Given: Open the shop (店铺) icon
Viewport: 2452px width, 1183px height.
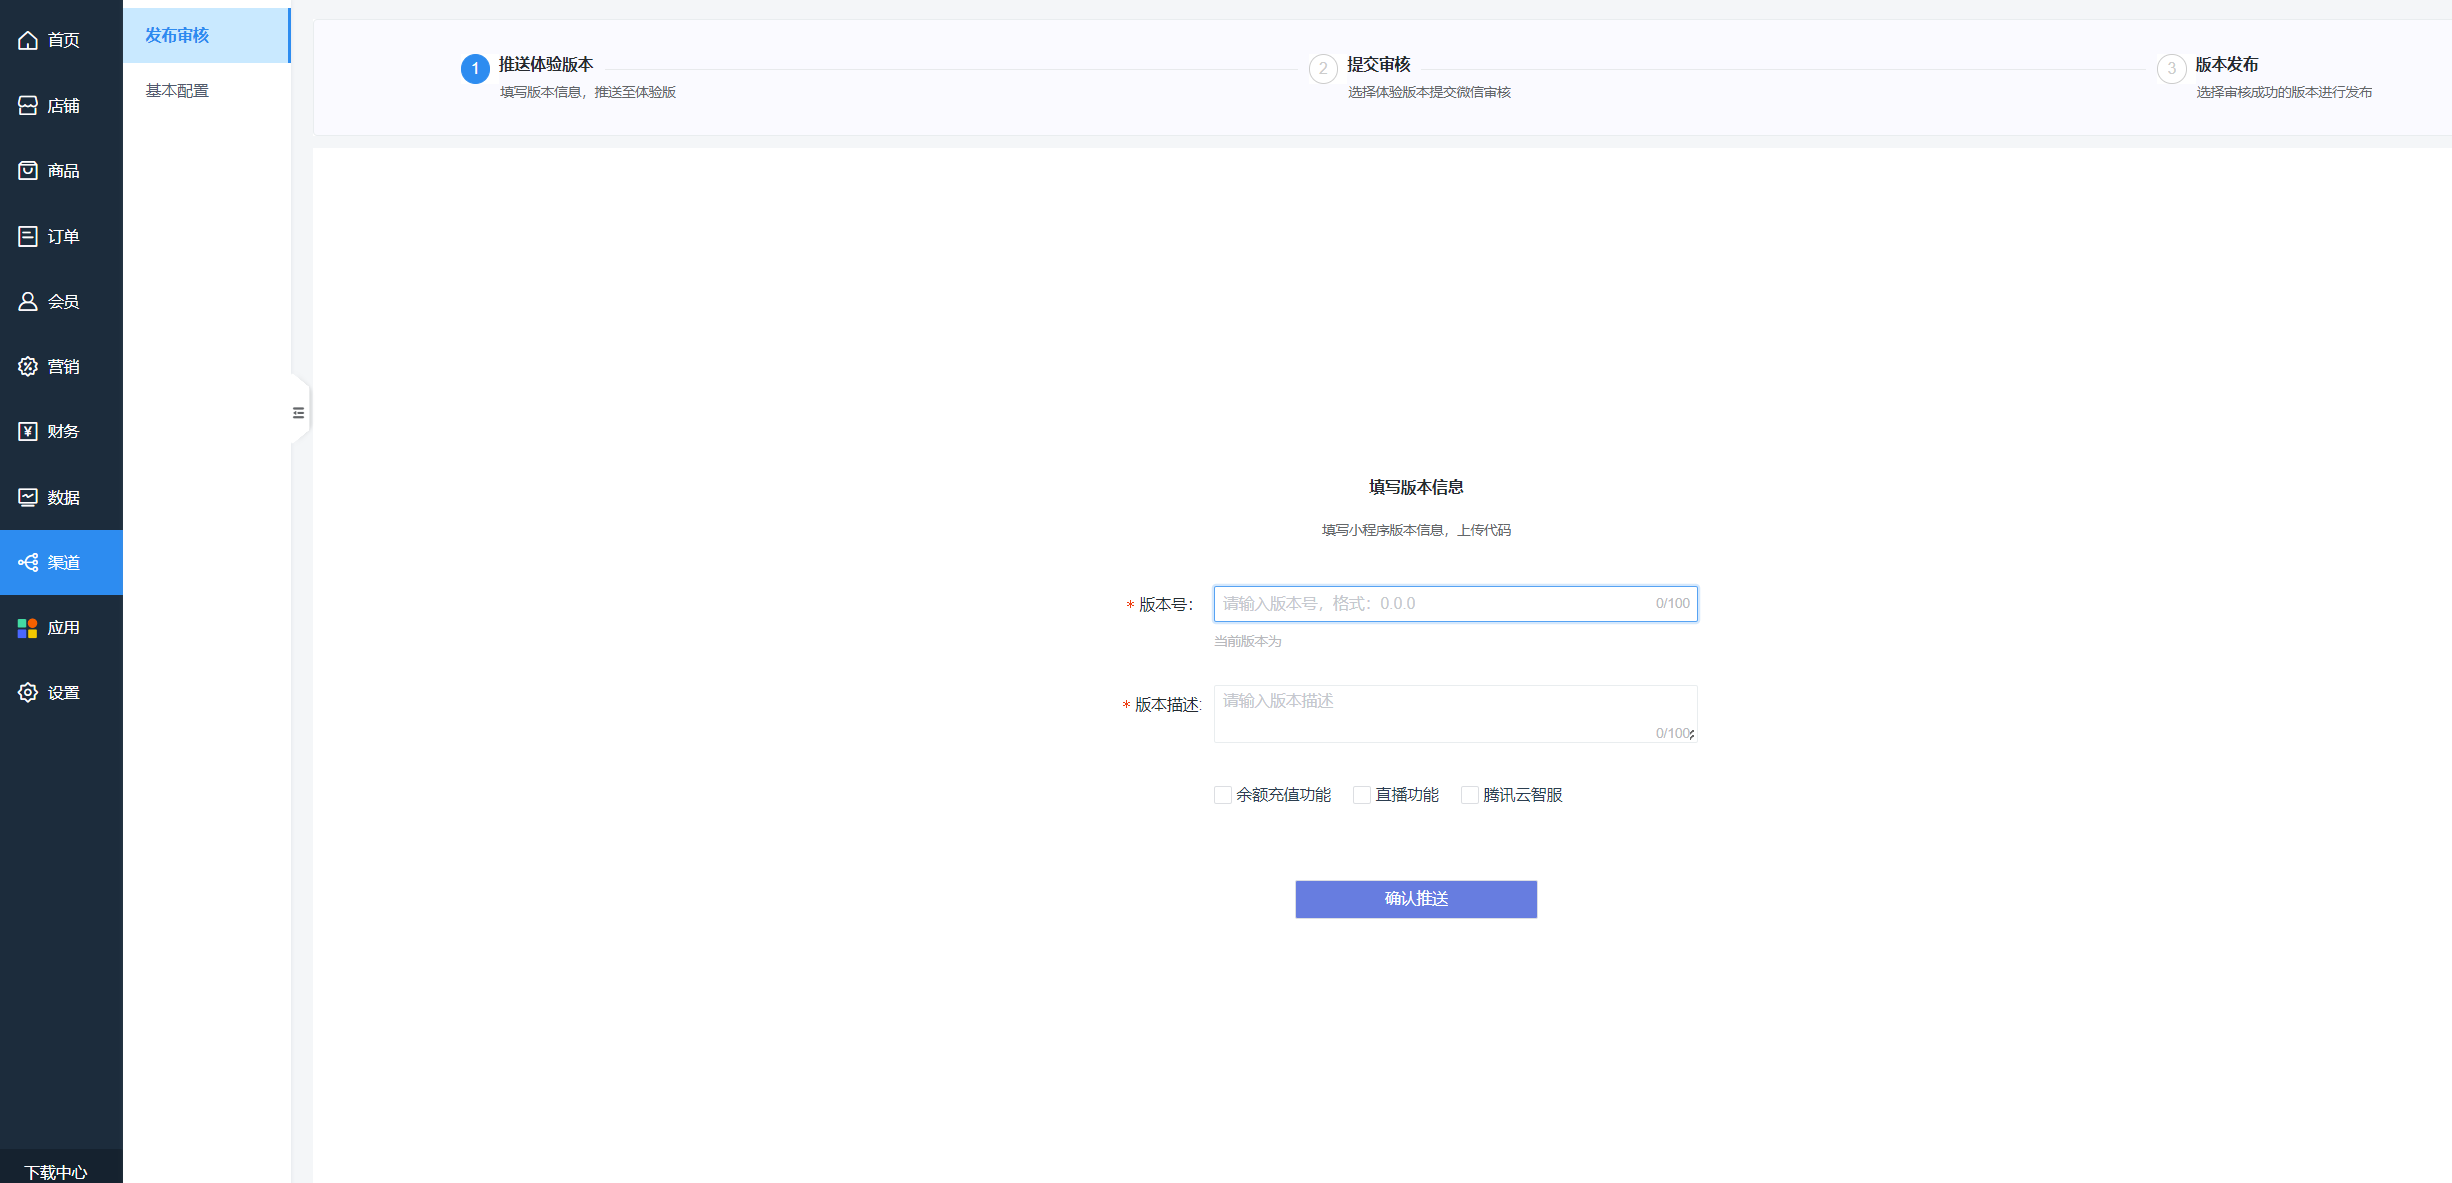Looking at the screenshot, I should 28,106.
